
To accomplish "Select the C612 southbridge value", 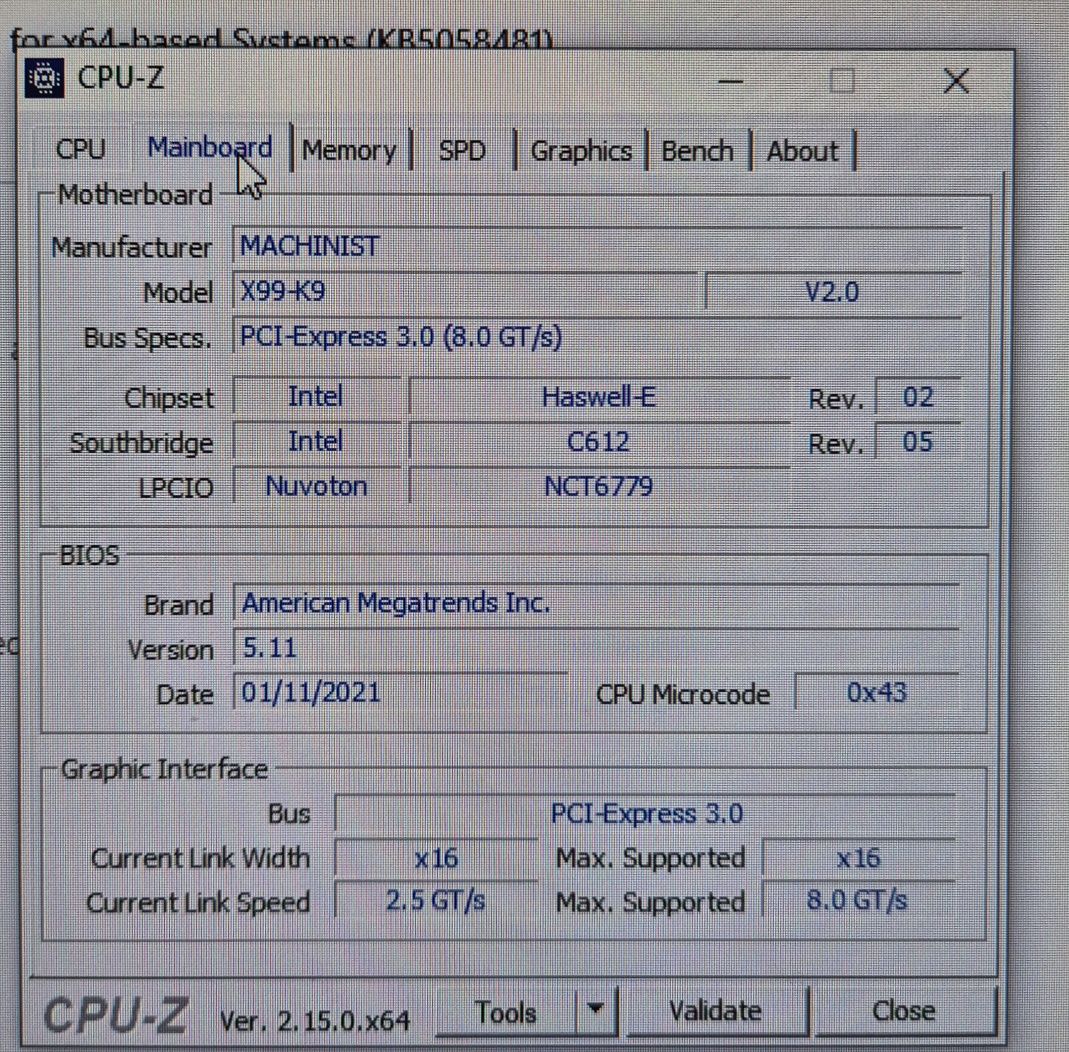I will click(x=599, y=441).
